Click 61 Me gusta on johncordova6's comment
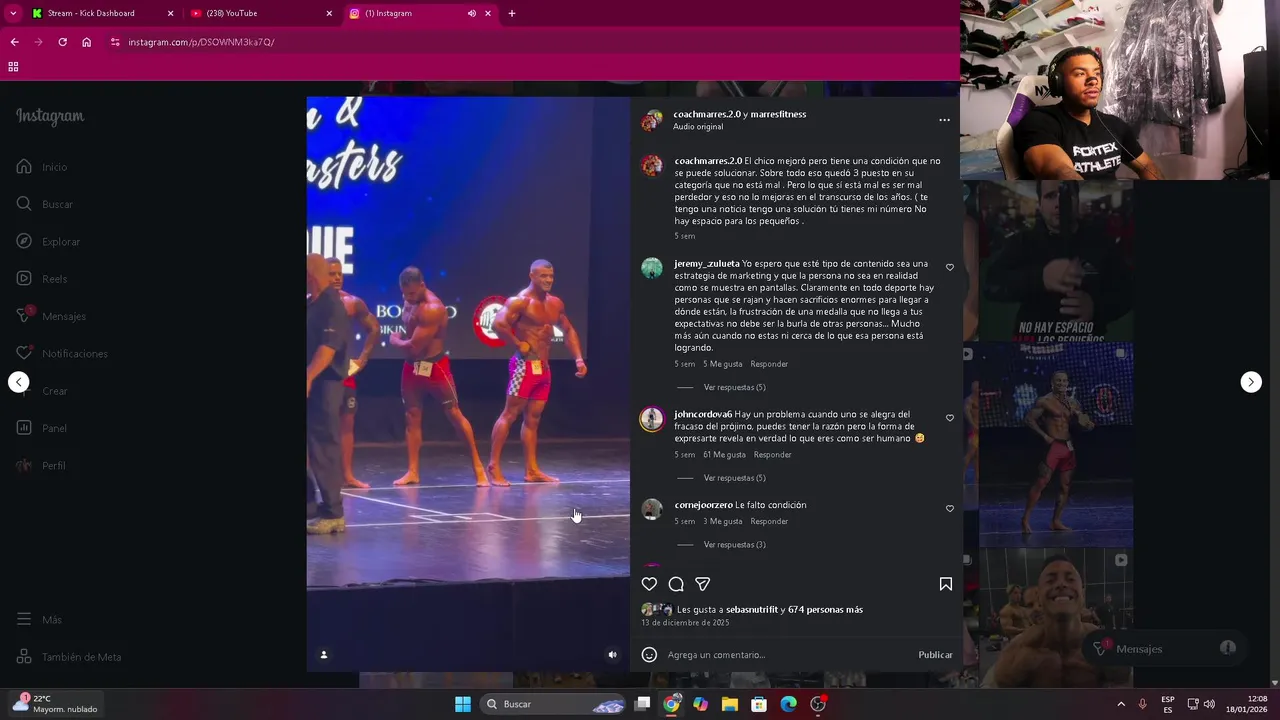Screen dimensions: 1280x720 (x=724, y=455)
